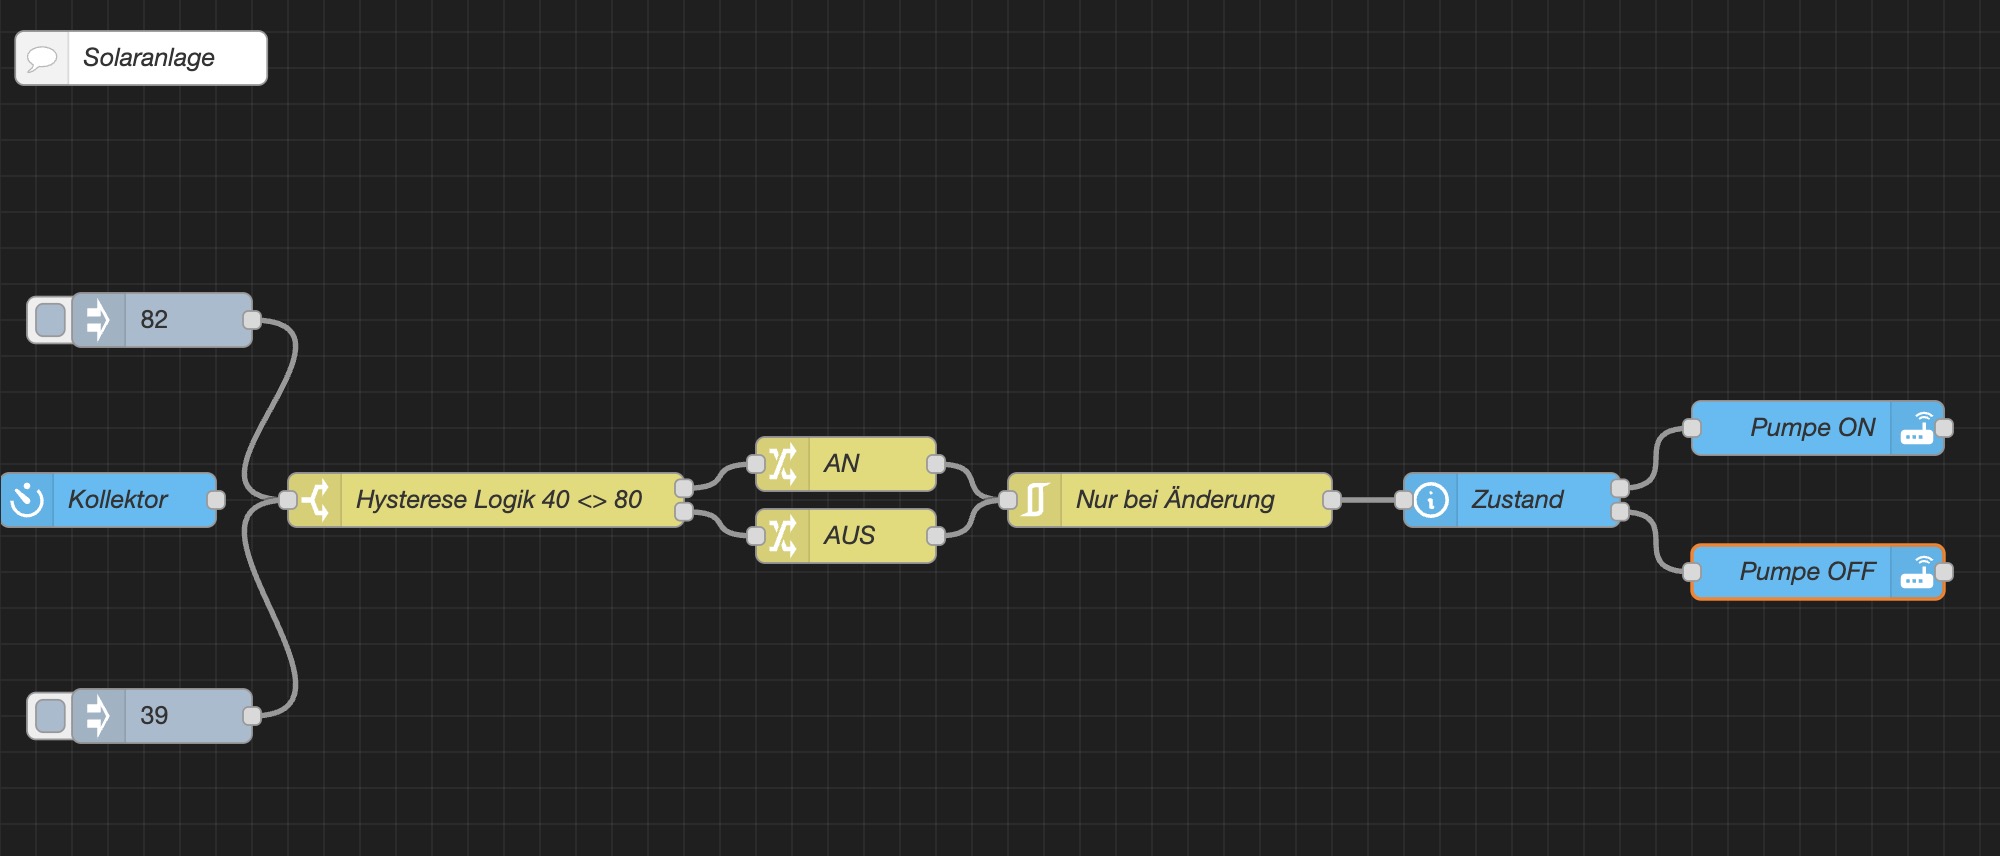Click the switch icon on Hysterese Logik node
This screenshot has height=856, width=2000.
click(x=316, y=500)
